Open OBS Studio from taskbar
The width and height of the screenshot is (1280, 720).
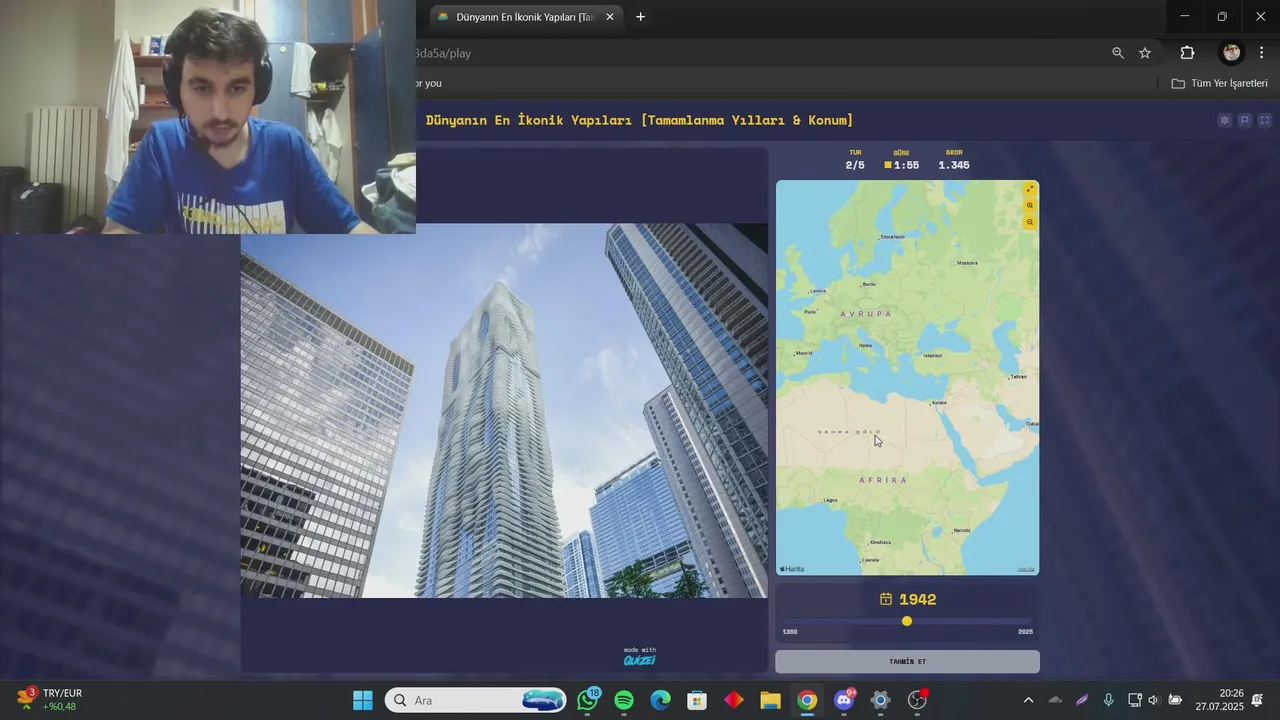pyautogui.click(x=917, y=700)
